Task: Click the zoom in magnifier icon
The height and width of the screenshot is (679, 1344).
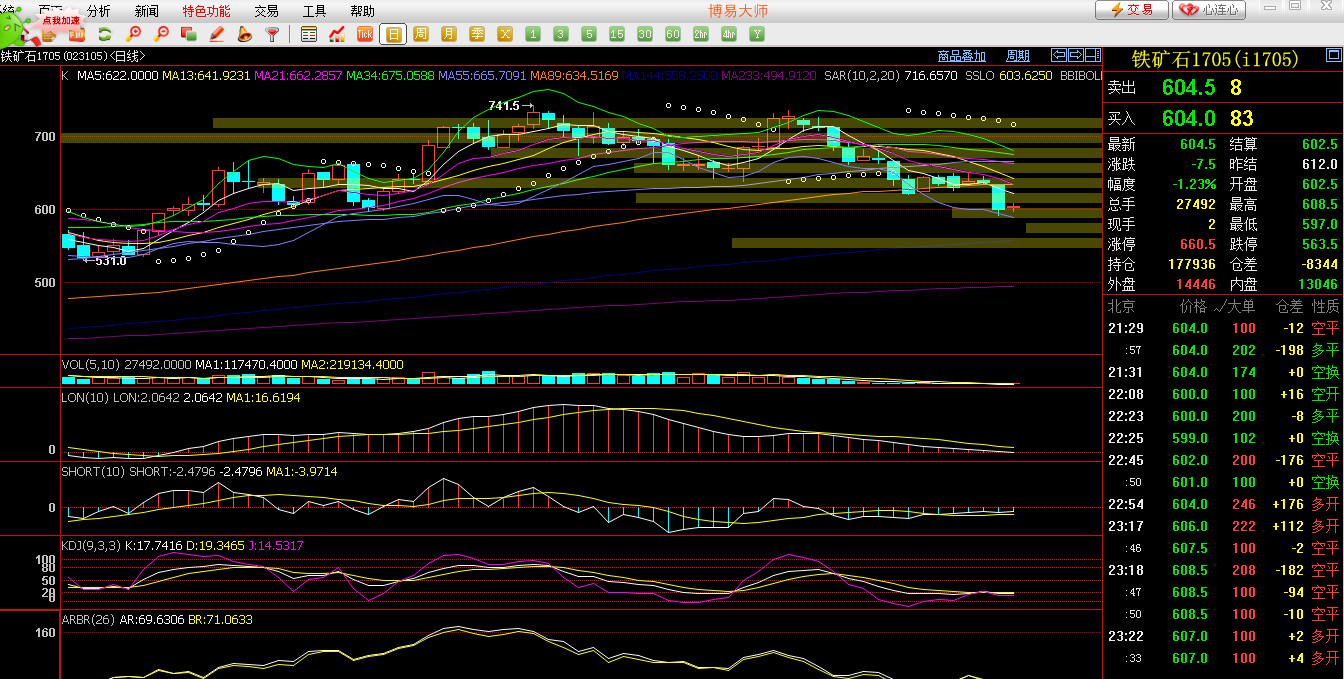Action: point(133,34)
